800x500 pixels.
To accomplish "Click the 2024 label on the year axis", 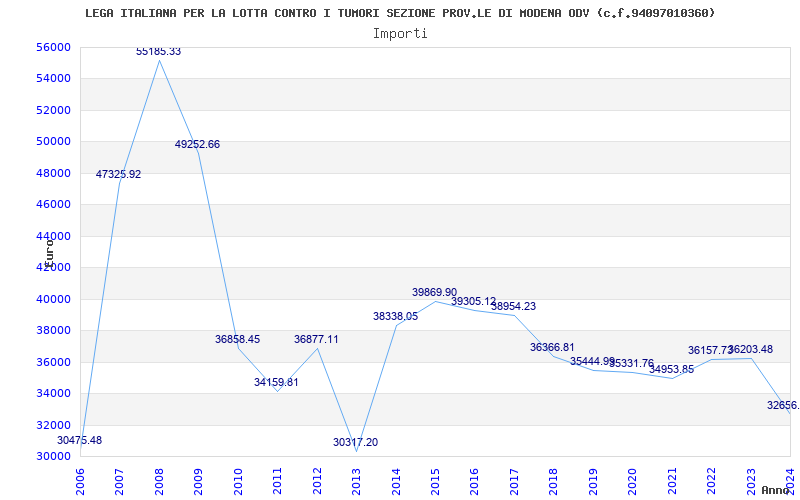I will click(790, 482).
